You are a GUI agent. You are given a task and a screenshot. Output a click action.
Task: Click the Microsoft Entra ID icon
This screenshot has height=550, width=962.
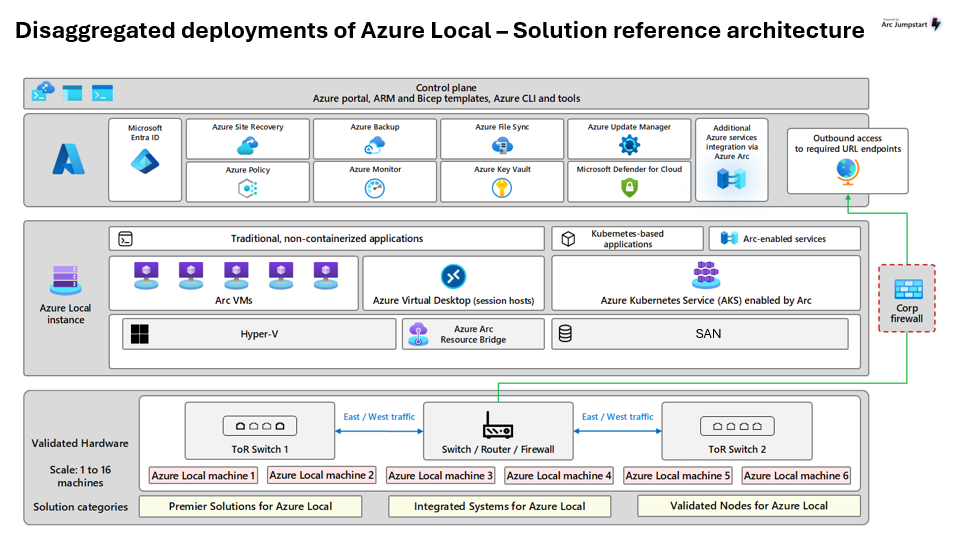145,161
